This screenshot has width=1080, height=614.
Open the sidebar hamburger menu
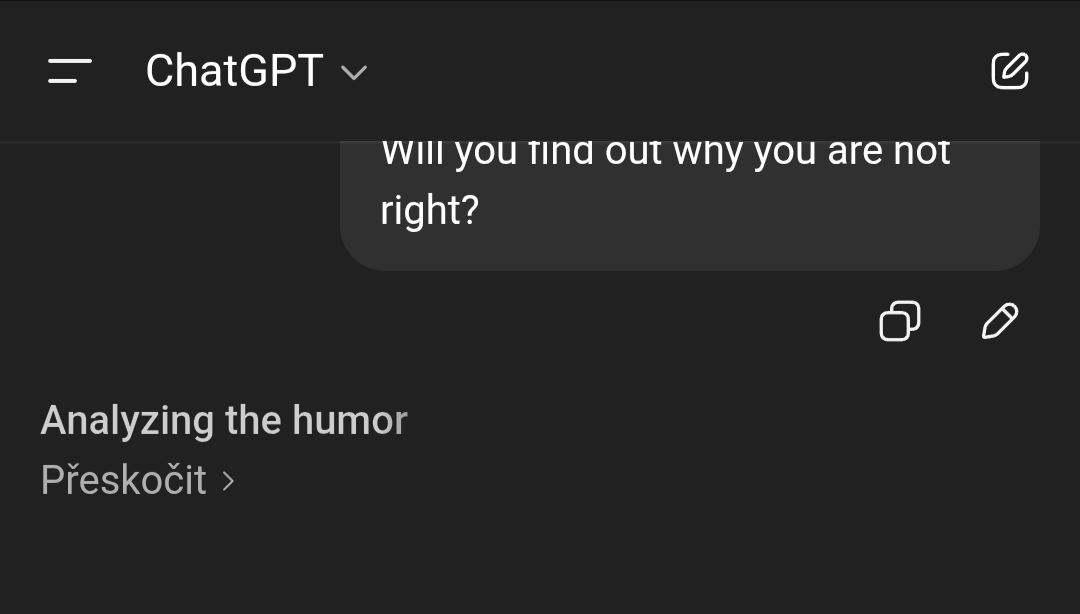69,71
